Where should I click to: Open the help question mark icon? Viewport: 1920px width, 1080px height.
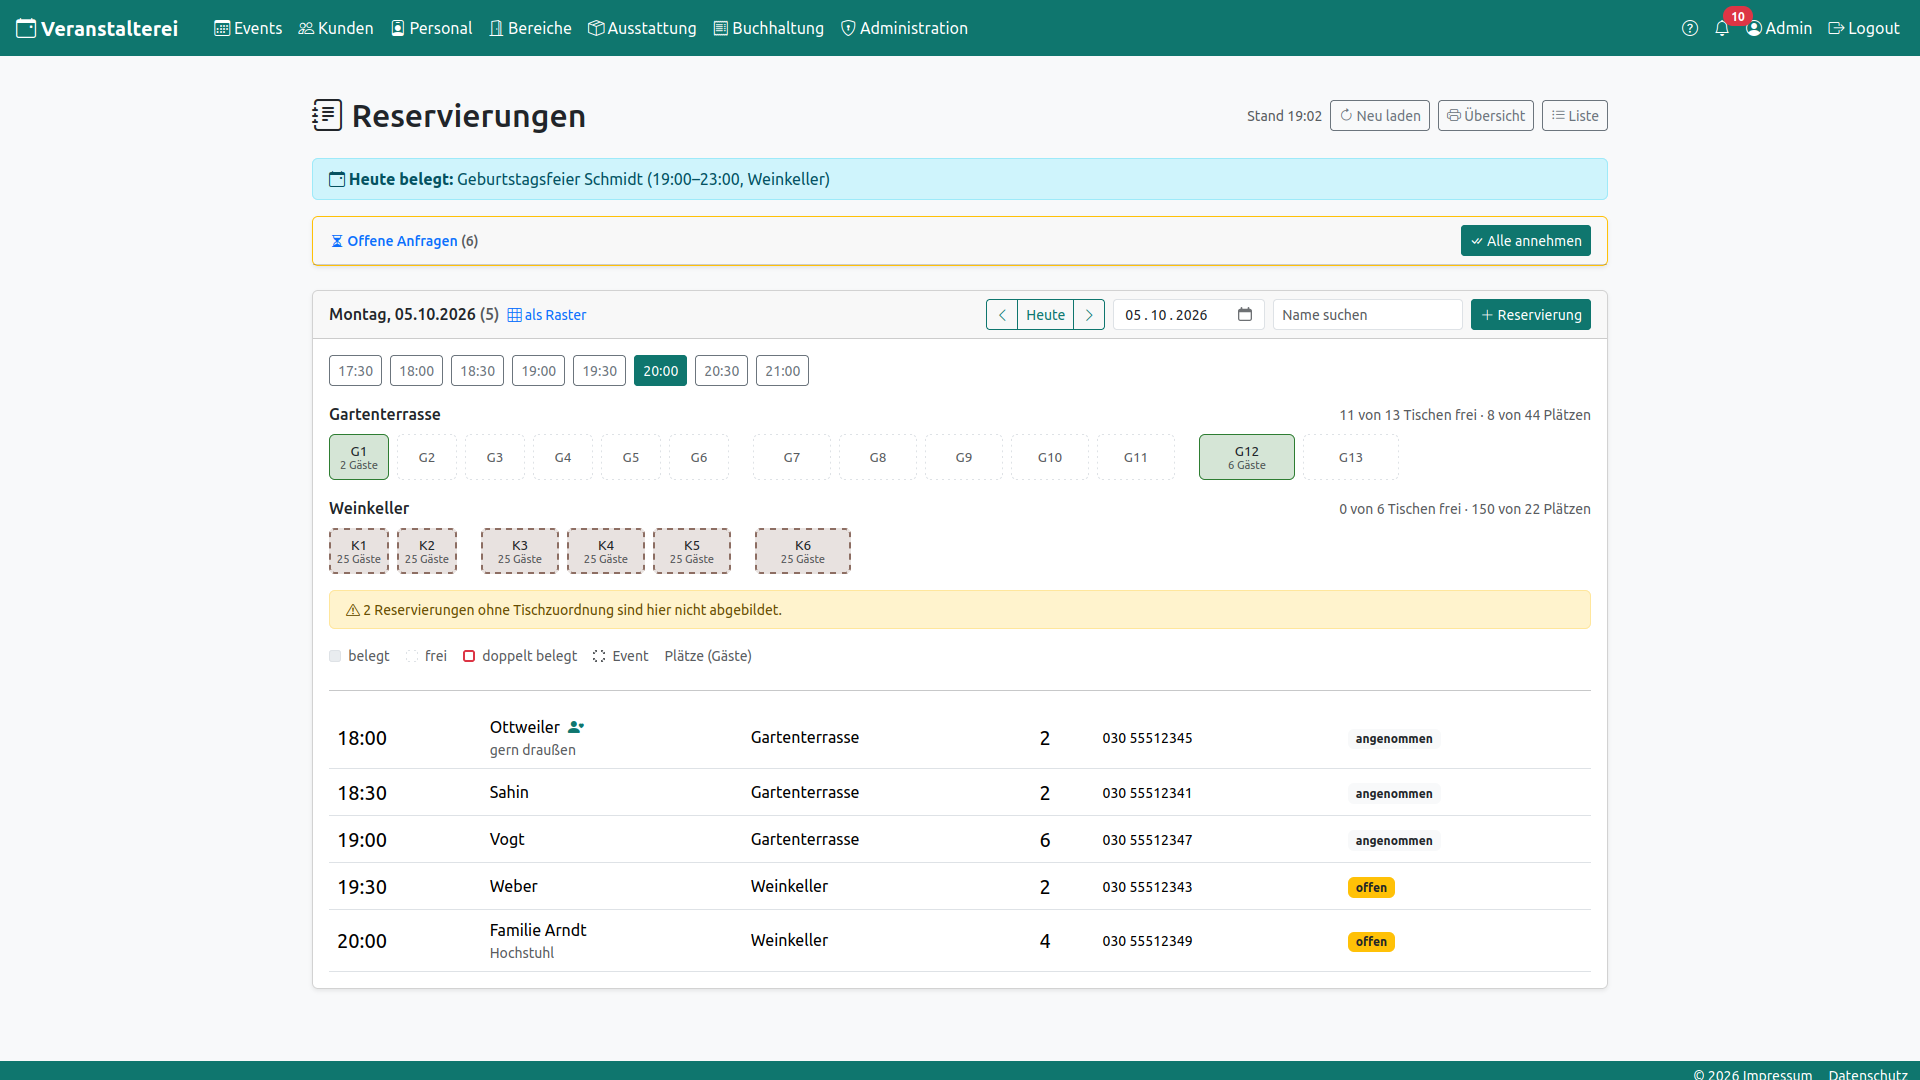click(1690, 28)
